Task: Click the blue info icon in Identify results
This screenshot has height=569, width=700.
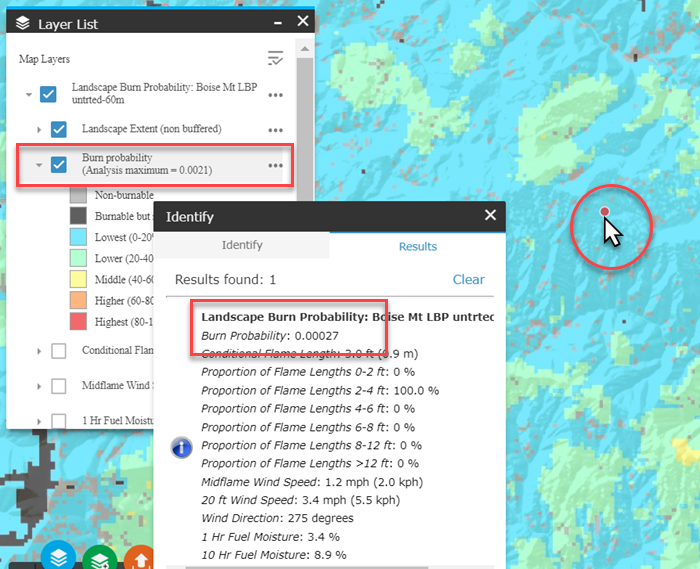Action: coord(182,447)
